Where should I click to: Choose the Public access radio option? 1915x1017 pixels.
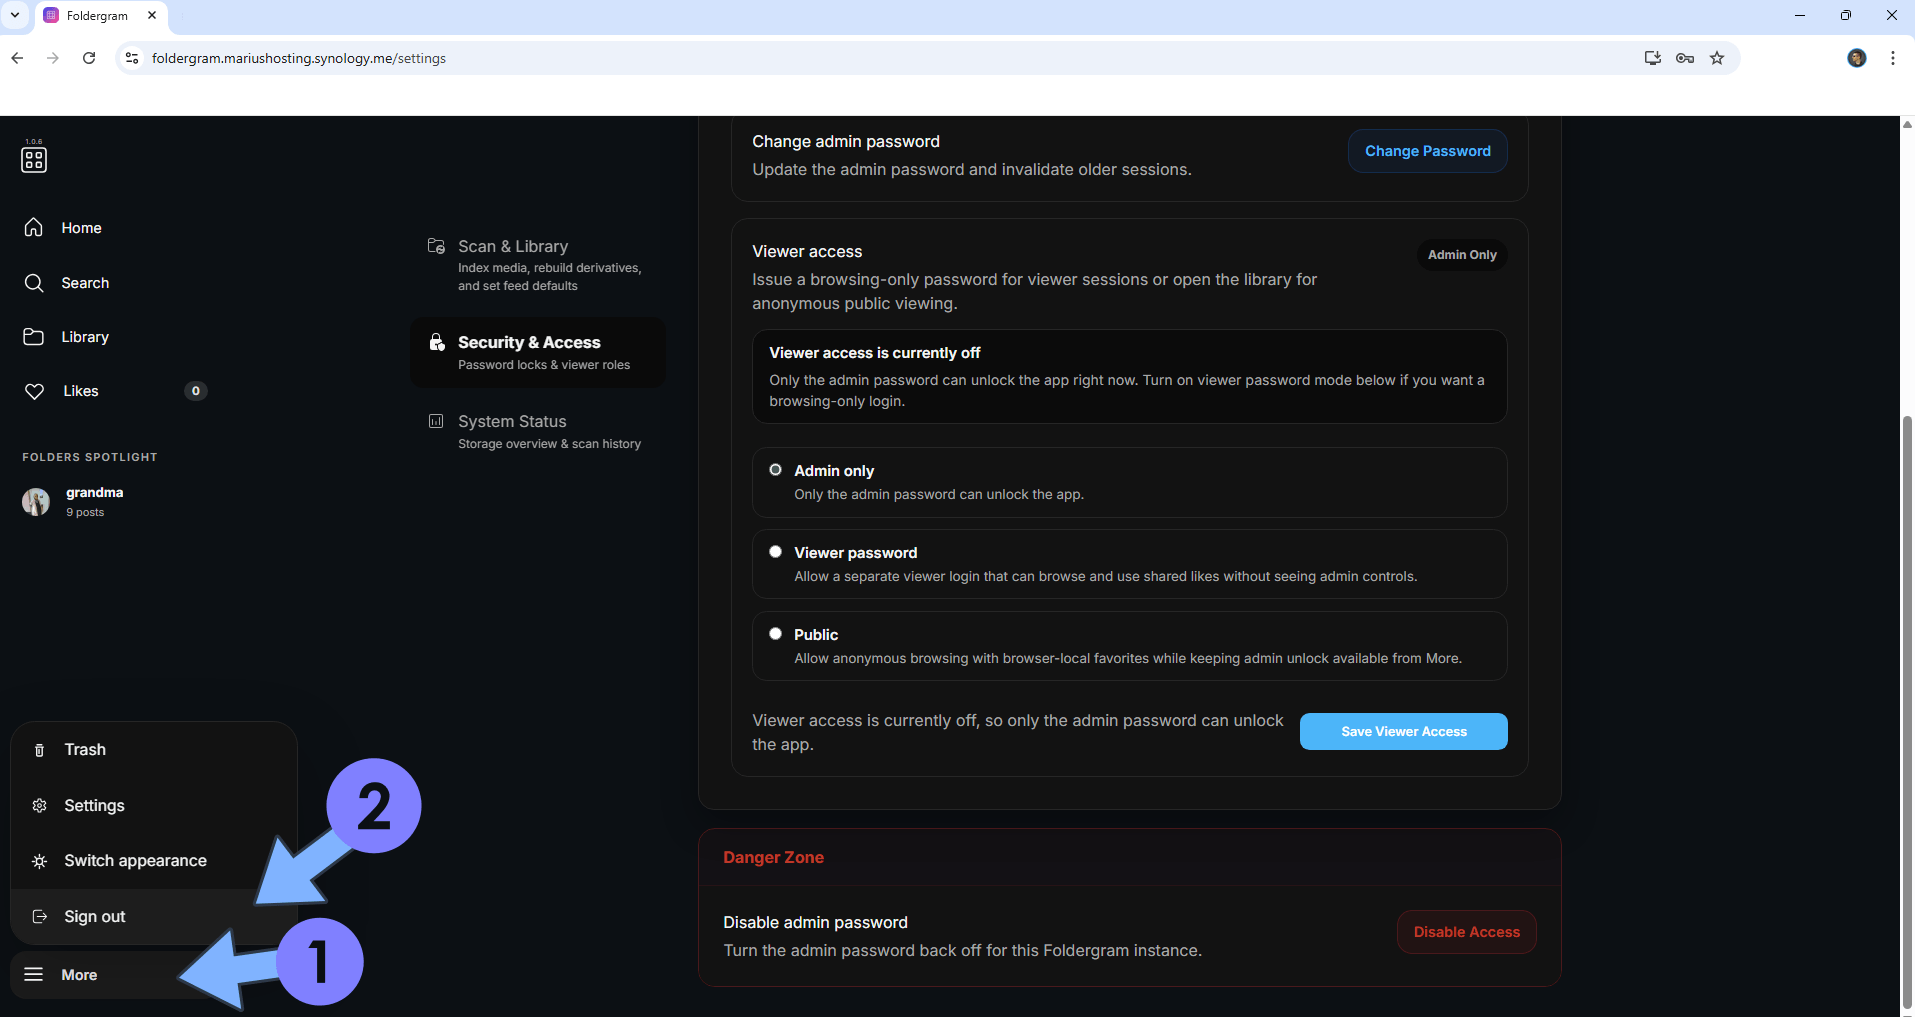[775, 634]
